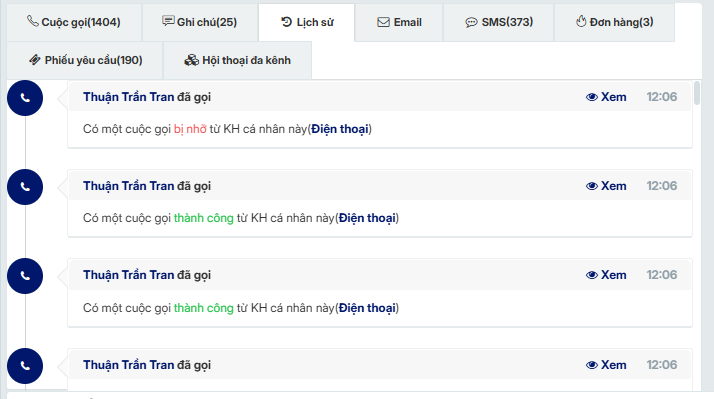
Task: Click eye icon beside fourth Xem
Action: click(592, 365)
